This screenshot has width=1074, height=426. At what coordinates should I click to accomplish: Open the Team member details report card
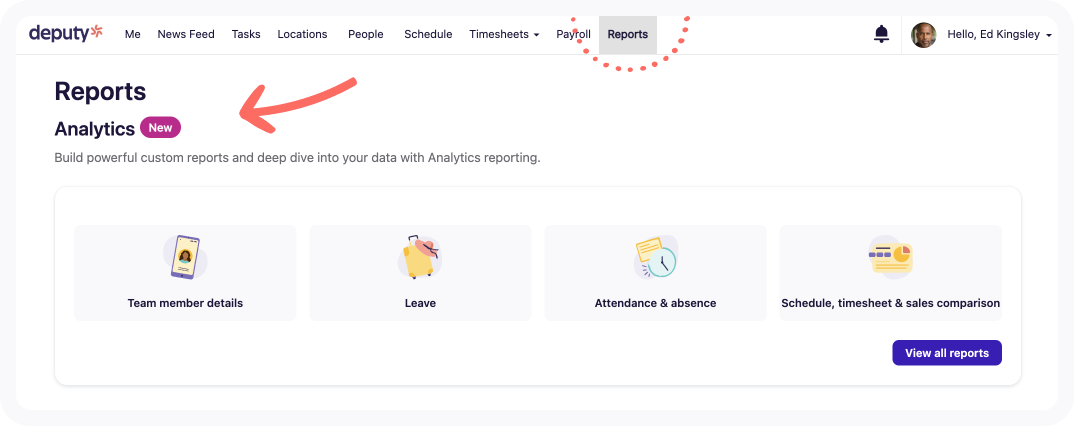pyautogui.click(x=185, y=273)
